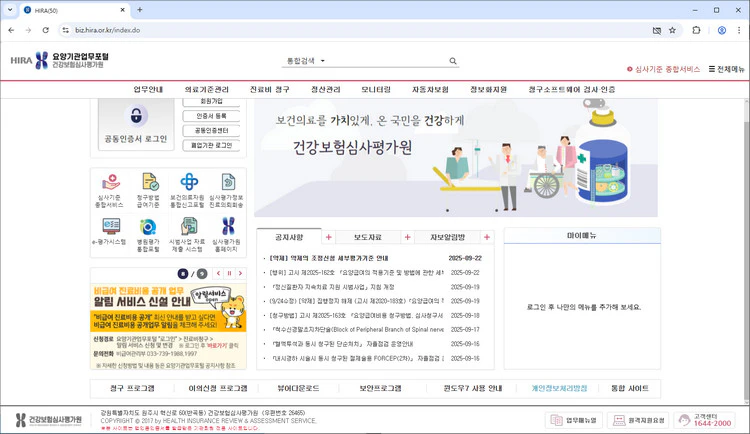The image size is (750, 434).
Task: Open the Chrome three-dot menu
Action: click(x=739, y=30)
